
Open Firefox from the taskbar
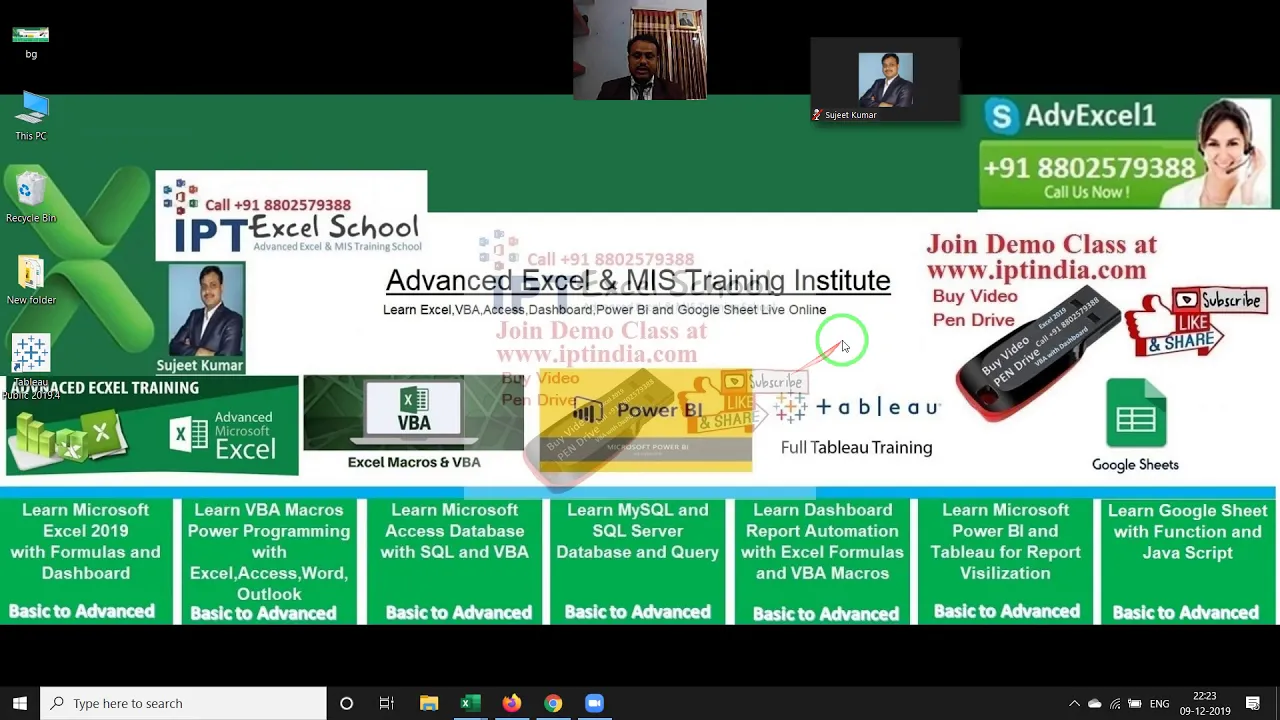point(511,703)
